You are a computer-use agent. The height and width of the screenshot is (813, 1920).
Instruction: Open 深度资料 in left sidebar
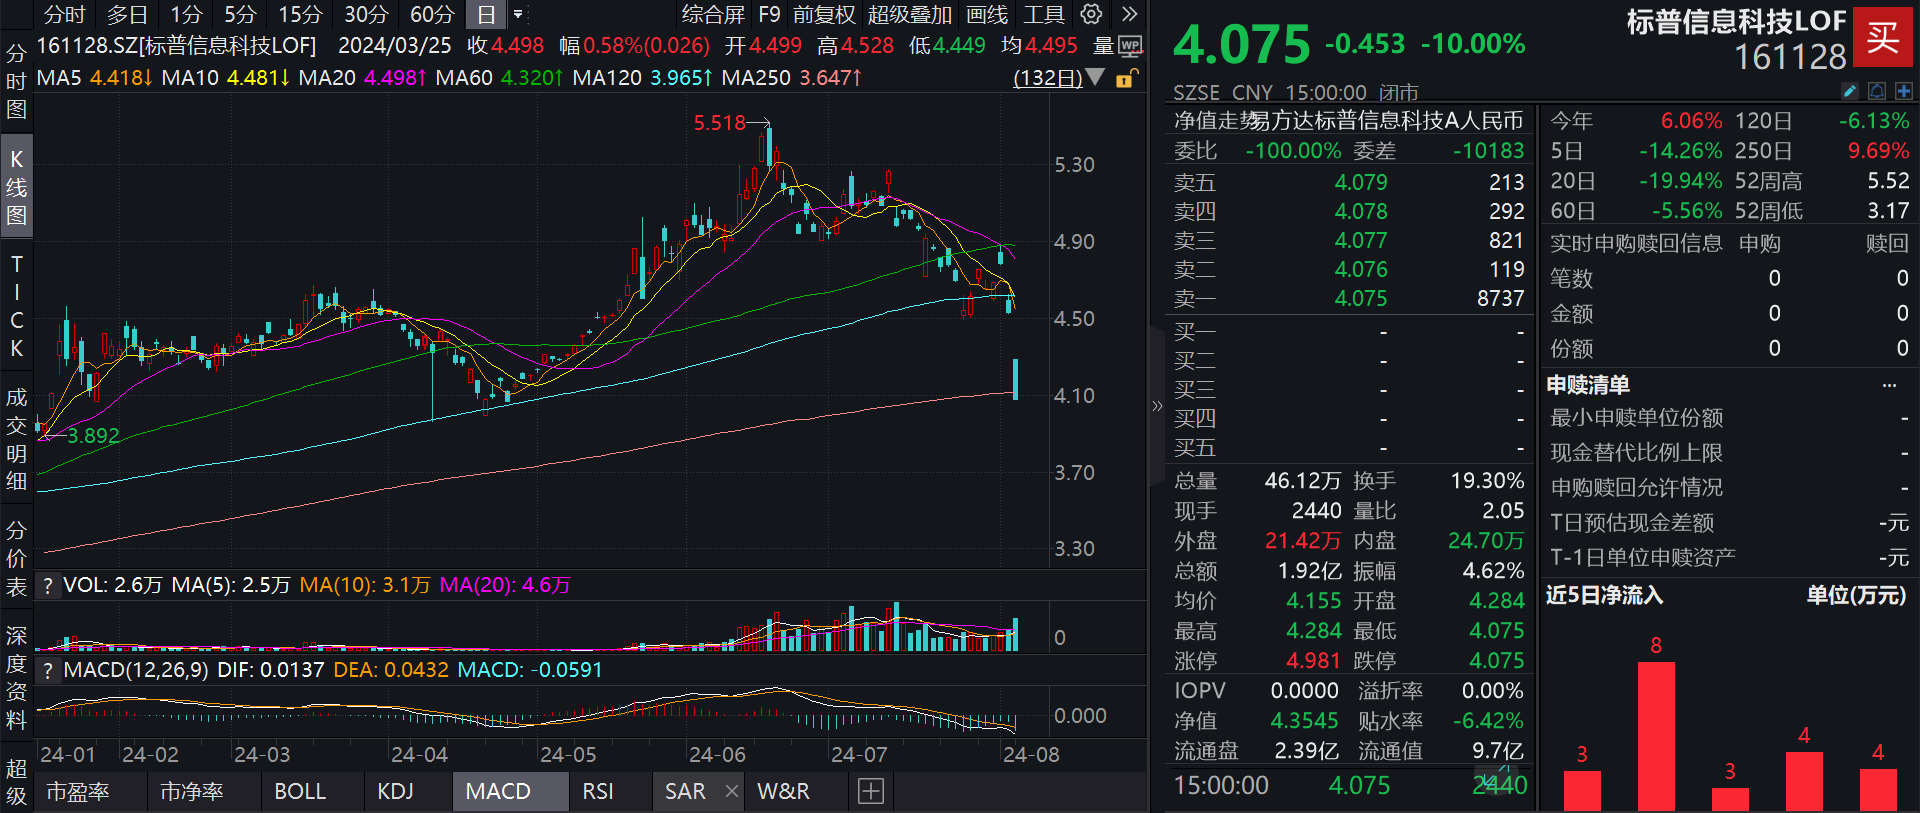tap(16, 677)
